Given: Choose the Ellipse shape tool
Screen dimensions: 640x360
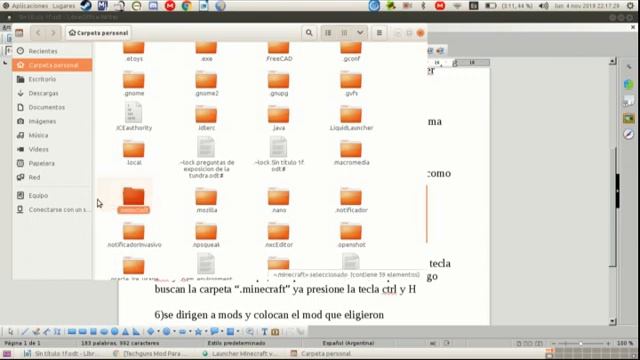Looking at the screenshot, I should pos(104,332).
